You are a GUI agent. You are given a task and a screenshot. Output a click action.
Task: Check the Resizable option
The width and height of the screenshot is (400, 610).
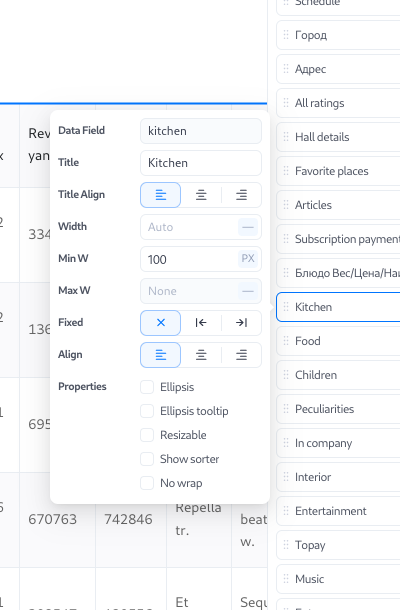147,435
